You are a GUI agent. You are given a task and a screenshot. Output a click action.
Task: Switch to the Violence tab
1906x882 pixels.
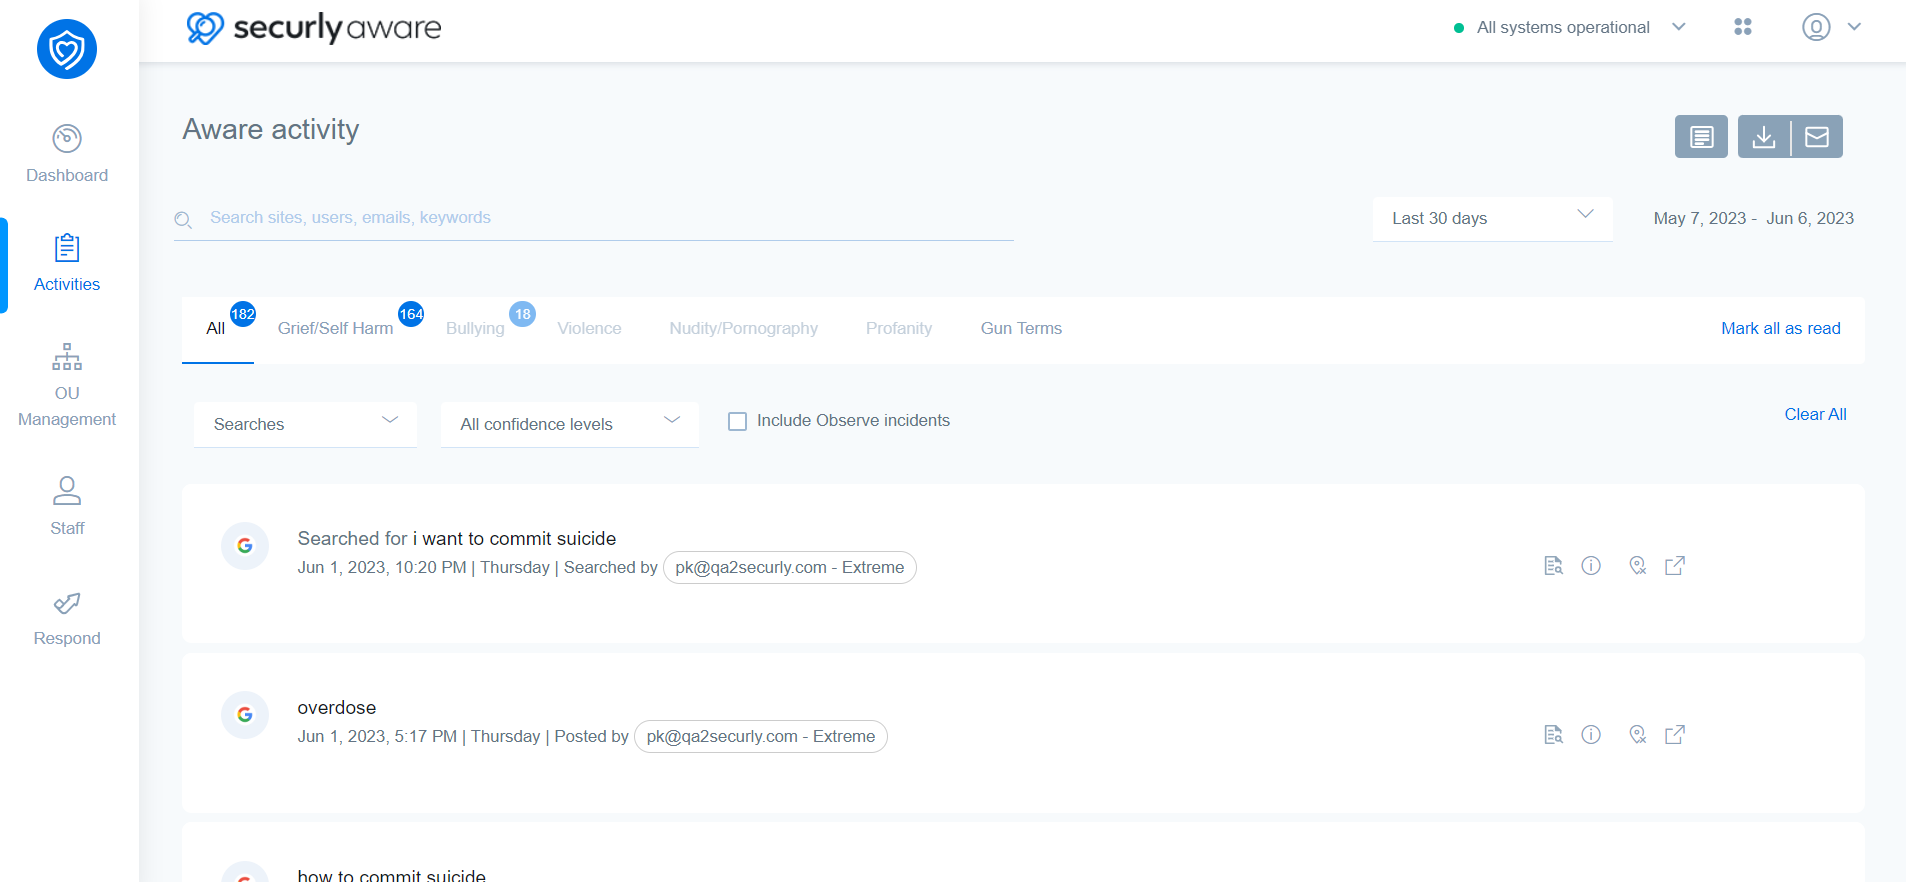tap(589, 329)
